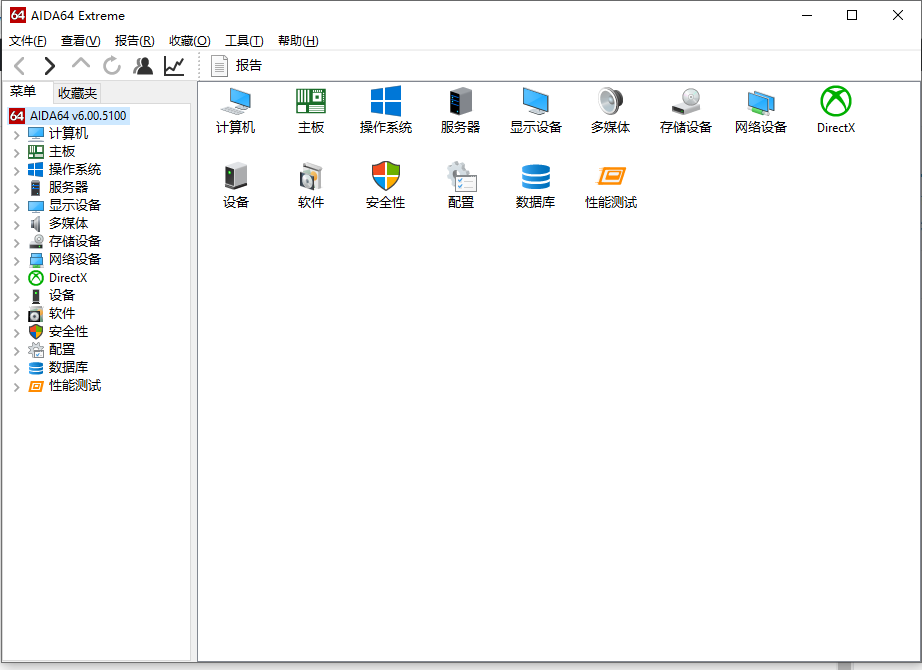The width and height of the screenshot is (922, 670).
Task: Open the 设备 device icon in main pane
Action: pos(236,185)
